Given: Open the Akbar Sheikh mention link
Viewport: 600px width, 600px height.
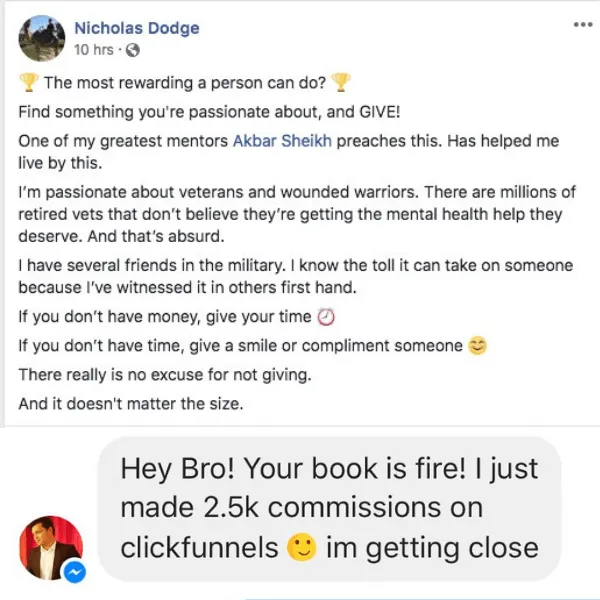Looking at the screenshot, I should pos(282,141).
